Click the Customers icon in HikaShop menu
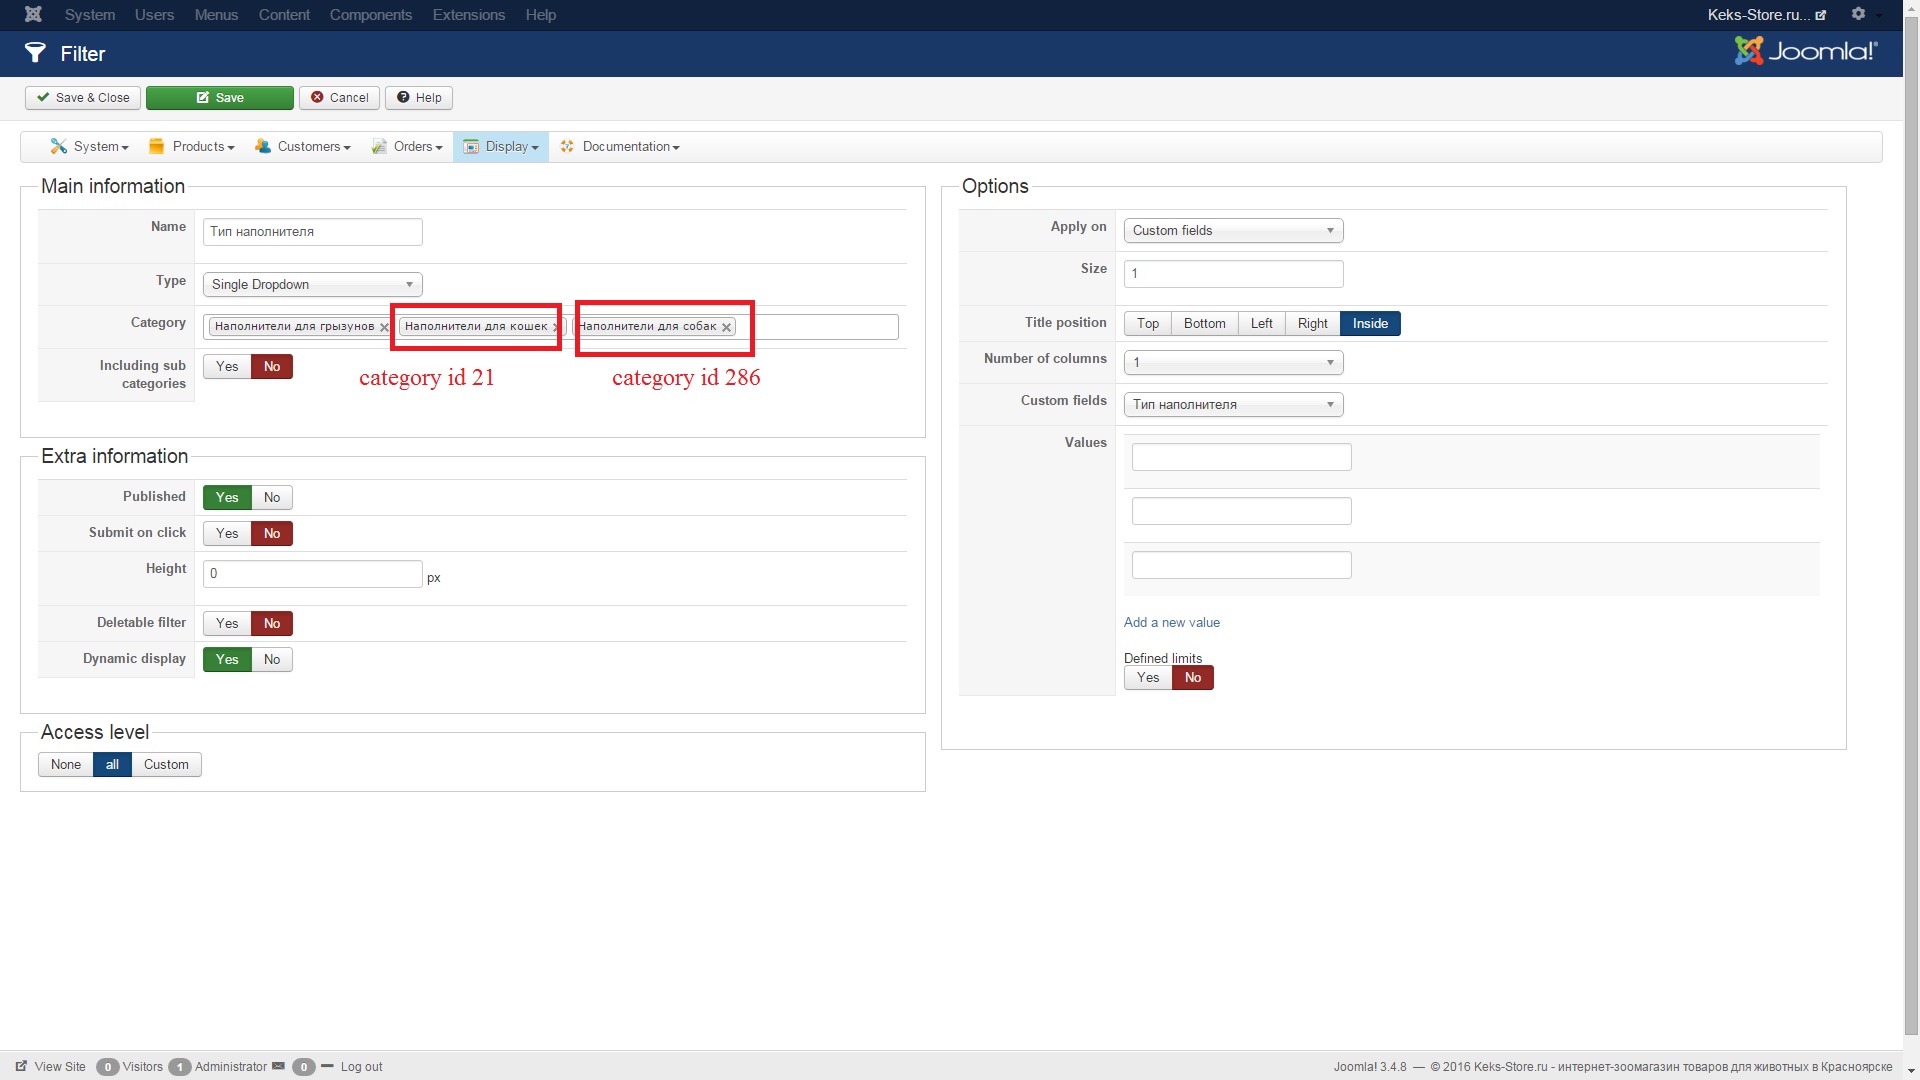The image size is (1920, 1080). [x=262, y=146]
